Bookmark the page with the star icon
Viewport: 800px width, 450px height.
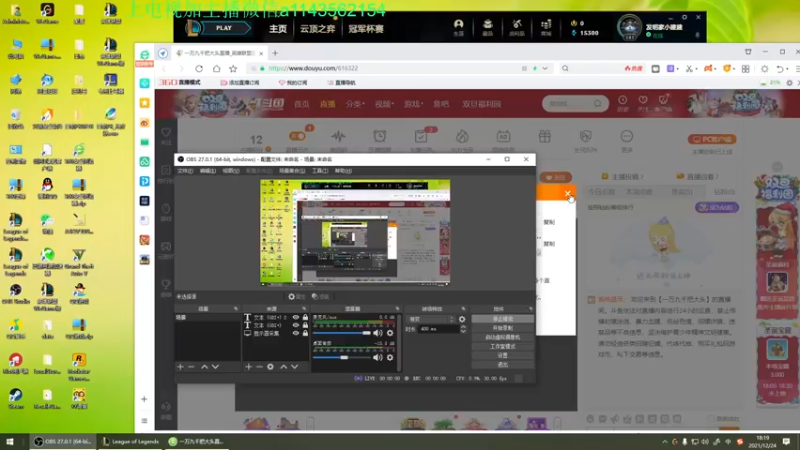point(233,68)
